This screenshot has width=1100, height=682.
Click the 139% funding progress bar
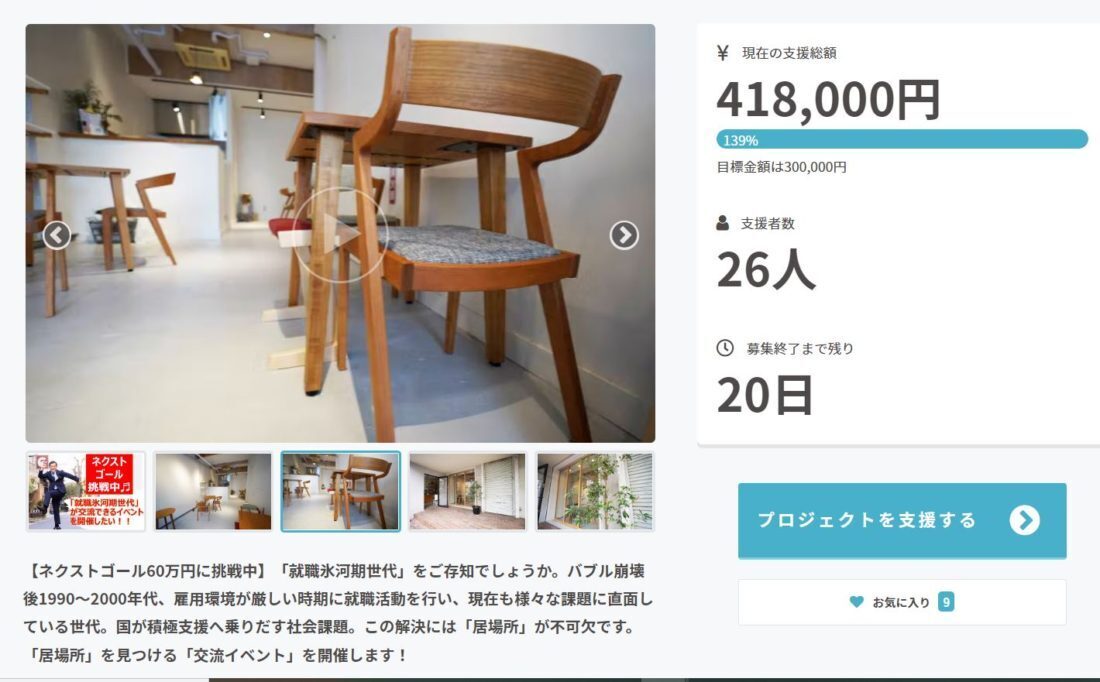902,139
